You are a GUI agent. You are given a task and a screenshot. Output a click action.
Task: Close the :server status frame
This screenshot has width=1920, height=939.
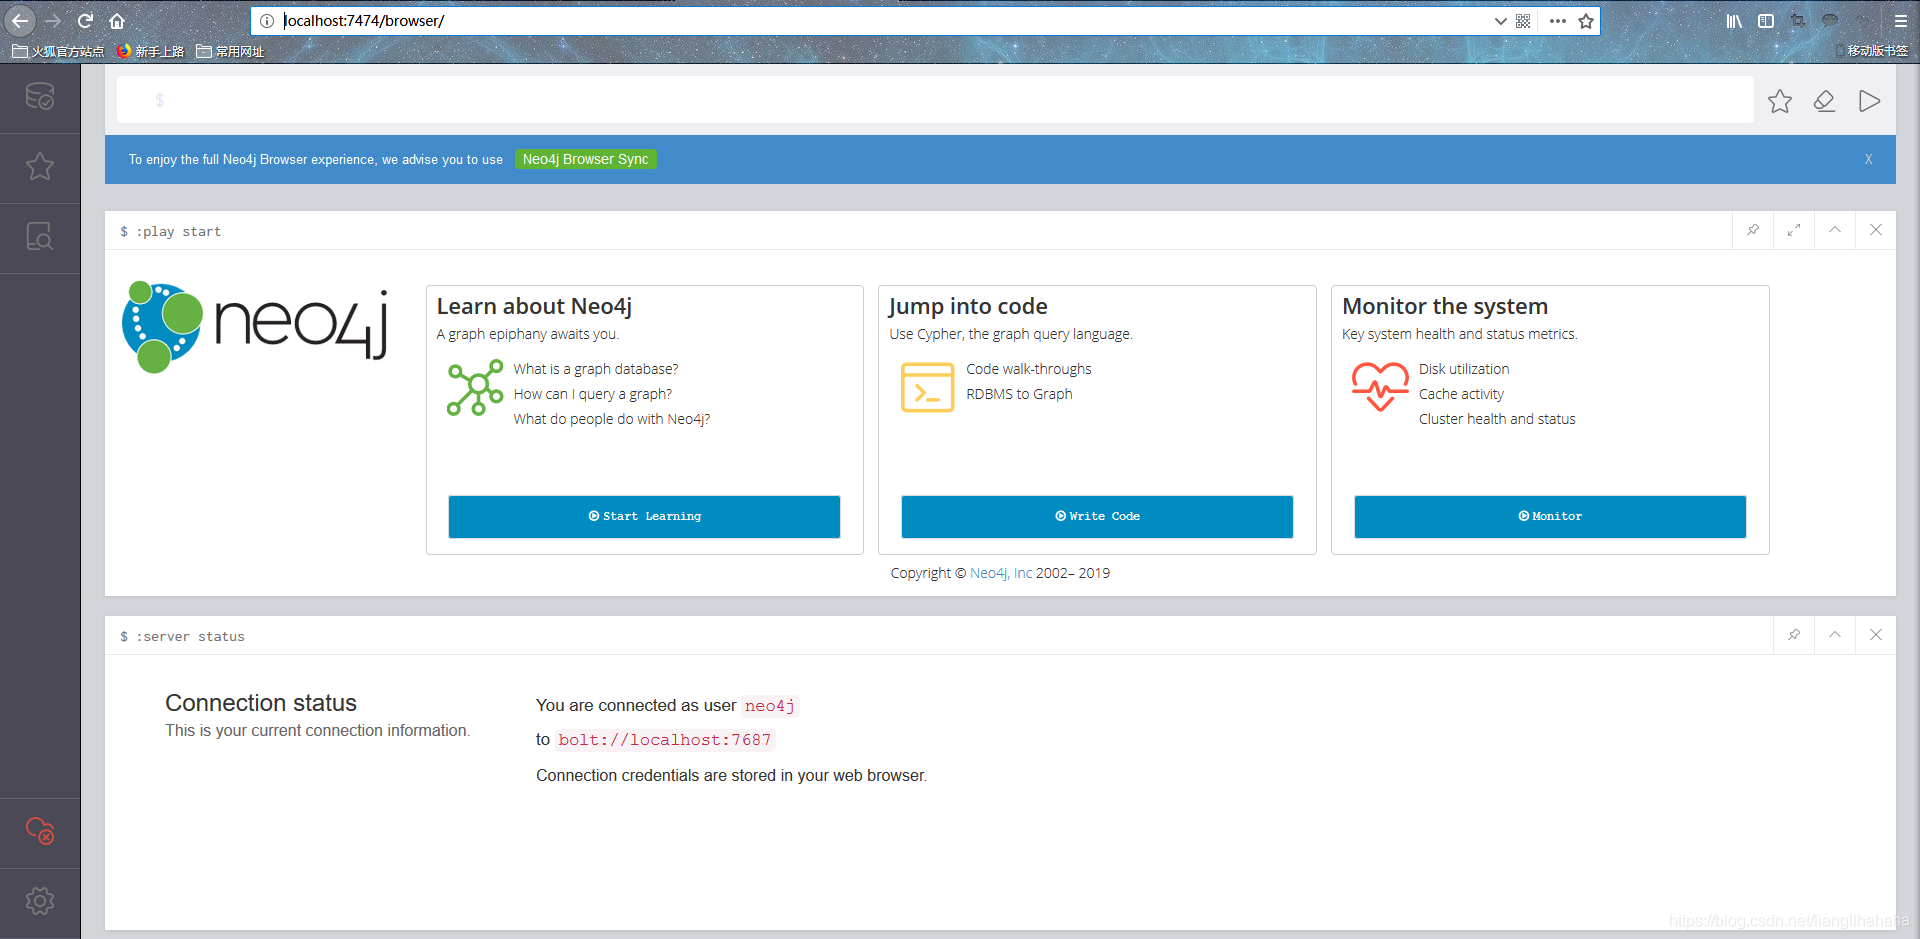[x=1876, y=635]
